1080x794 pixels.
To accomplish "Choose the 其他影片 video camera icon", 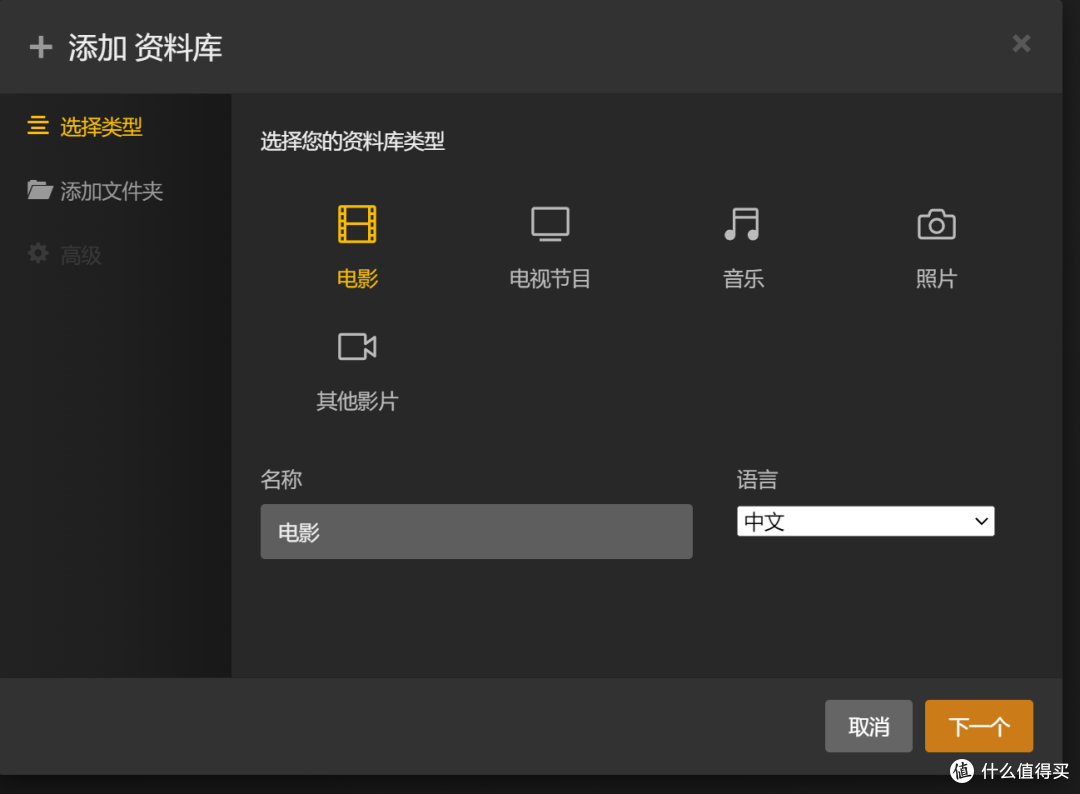I will tap(357, 346).
